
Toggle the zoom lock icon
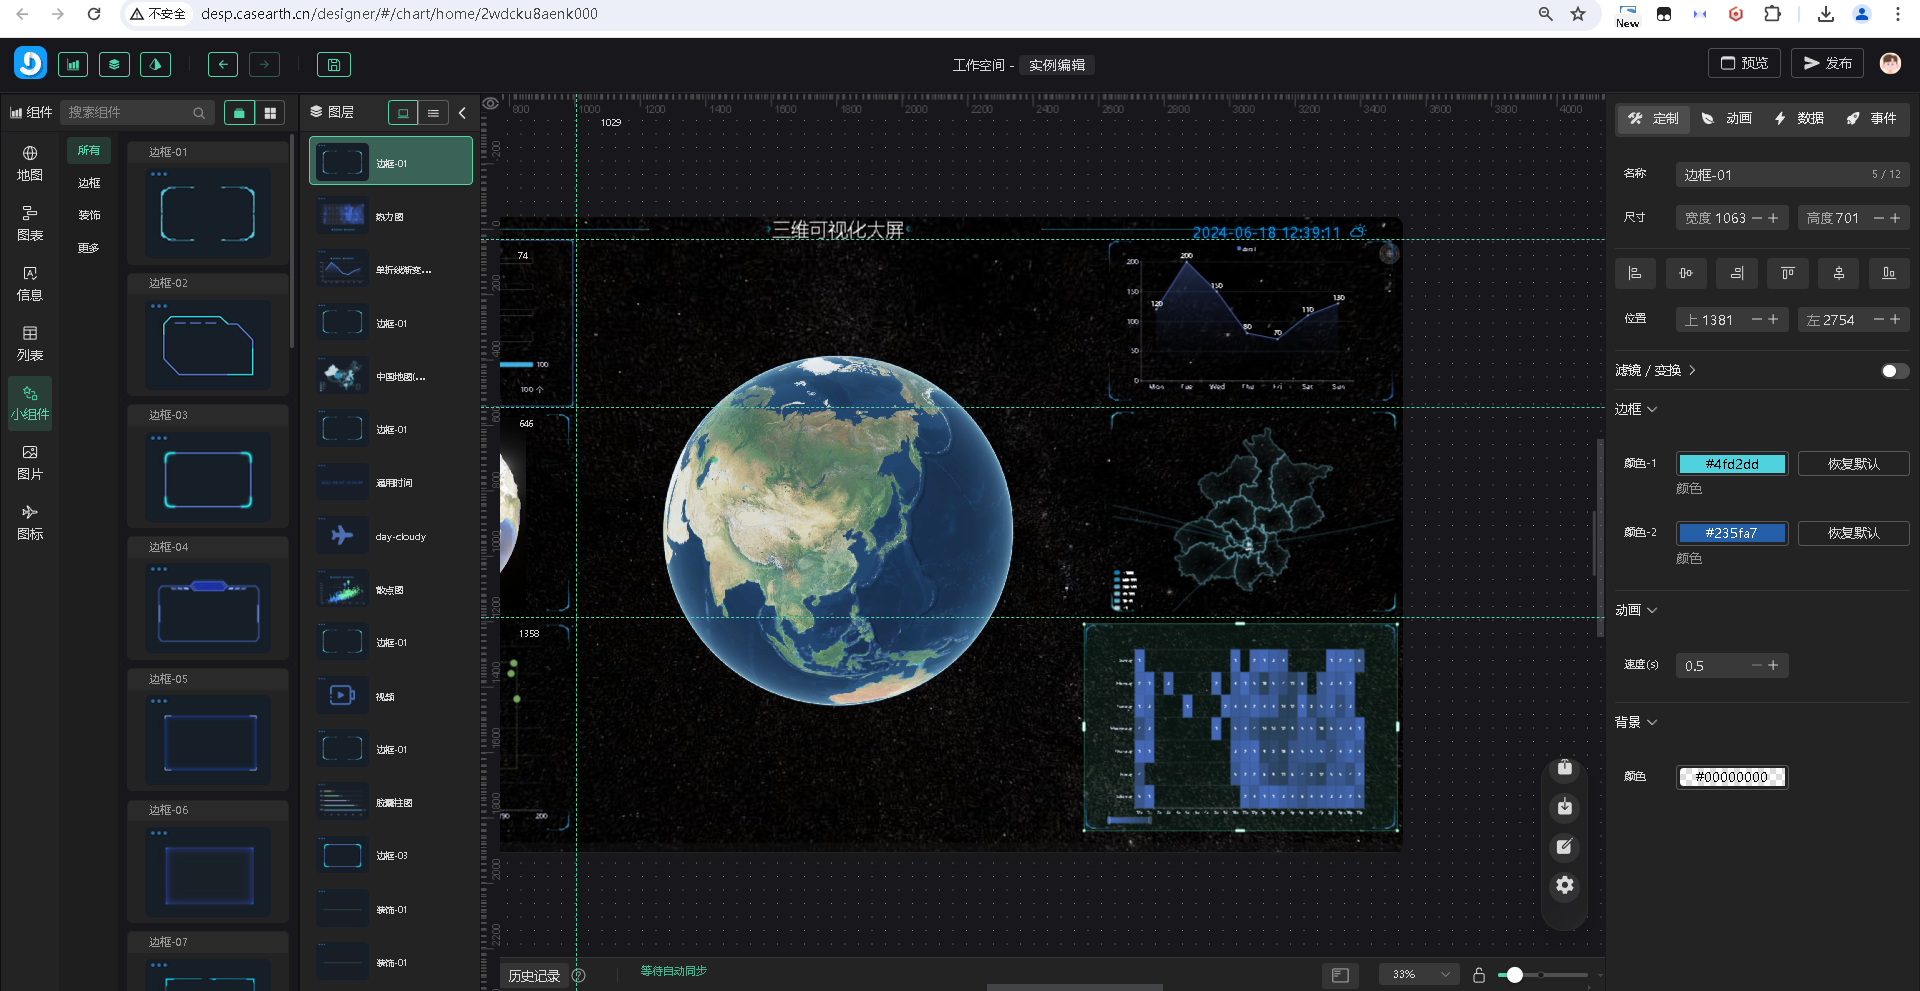pyautogui.click(x=1479, y=974)
